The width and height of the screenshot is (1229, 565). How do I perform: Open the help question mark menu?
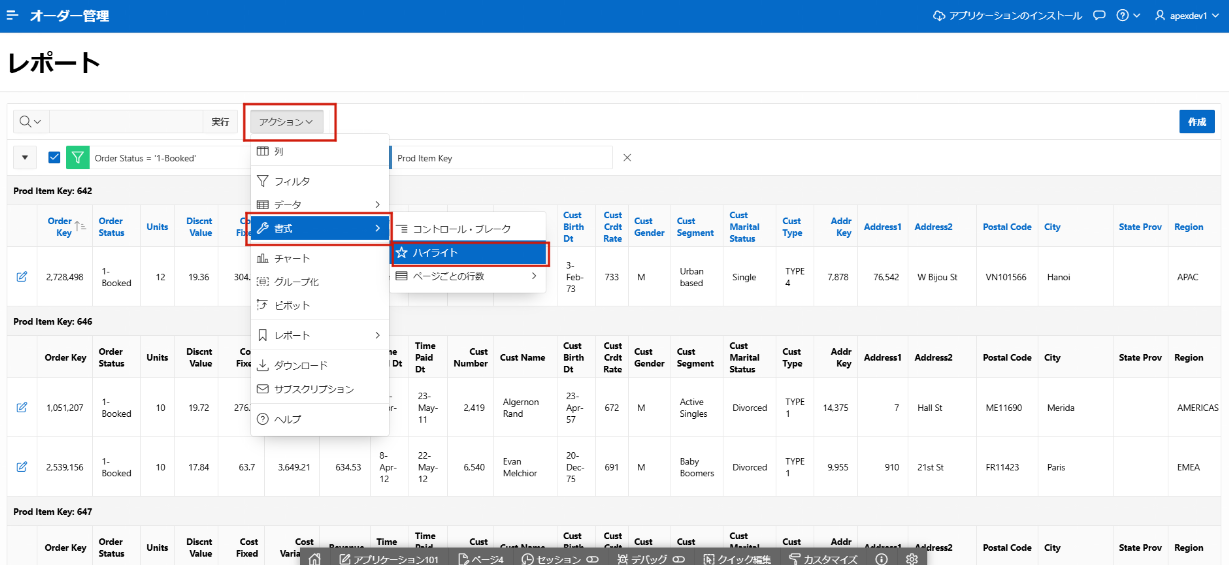click(1128, 16)
